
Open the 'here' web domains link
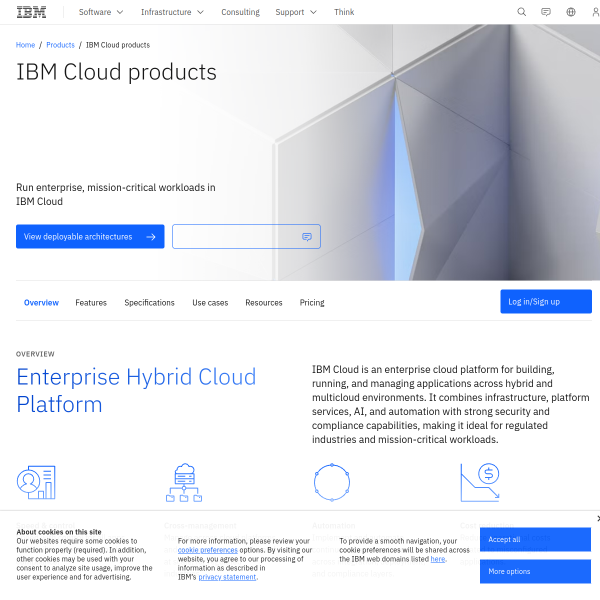coord(438,559)
